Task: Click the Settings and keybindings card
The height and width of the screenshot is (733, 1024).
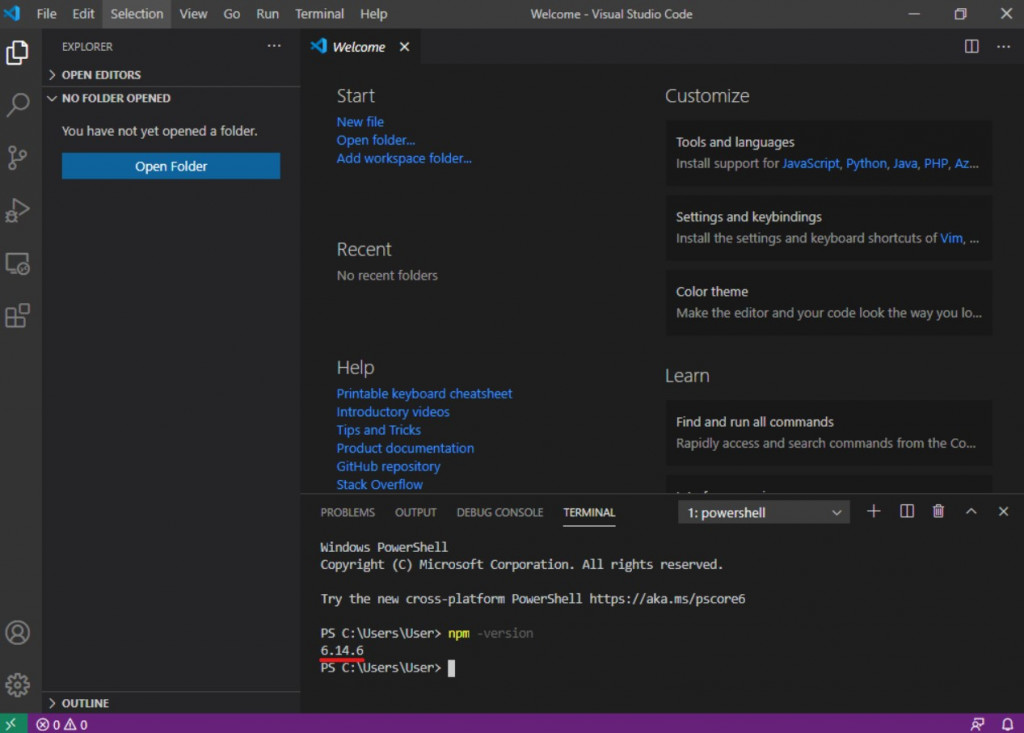Action: pos(829,227)
